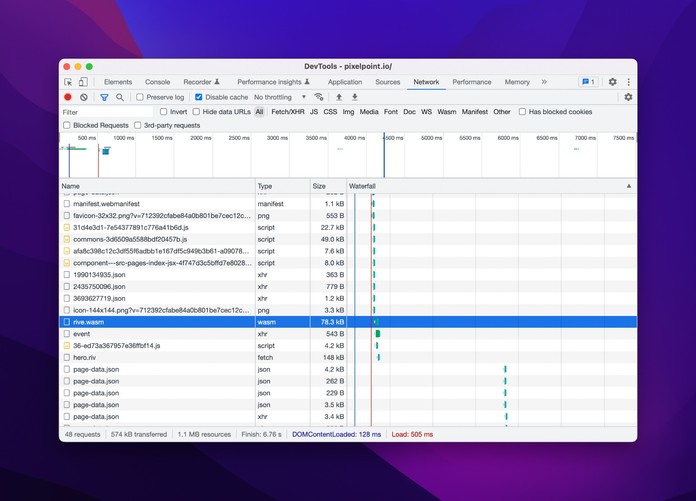Viewport: 696px width, 501px height.
Task: Sort requests by the Size column header
Action: [319, 186]
